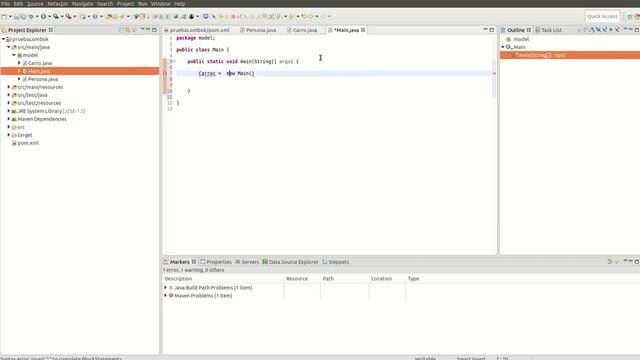This screenshot has width=640, height=360.
Task: Expand the target folder node
Action: 9,135
